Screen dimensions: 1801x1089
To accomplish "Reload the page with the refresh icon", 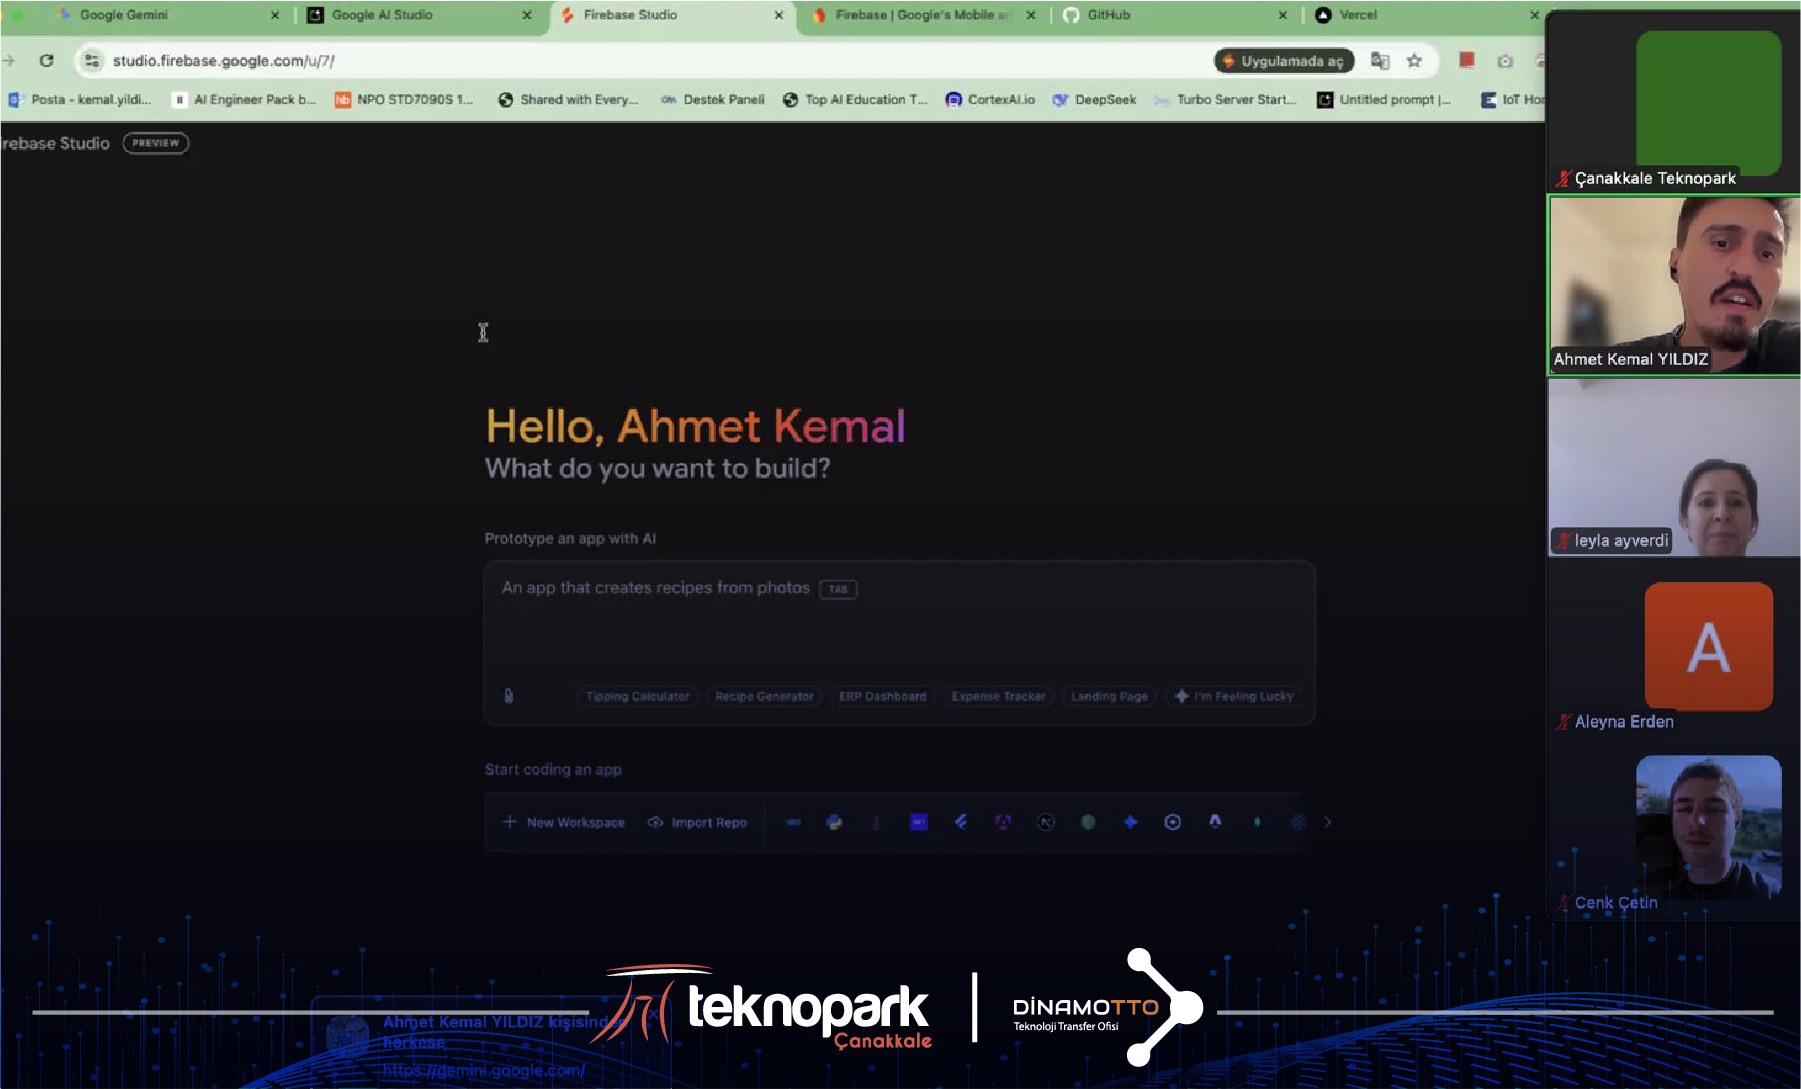I will tap(46, 61).
